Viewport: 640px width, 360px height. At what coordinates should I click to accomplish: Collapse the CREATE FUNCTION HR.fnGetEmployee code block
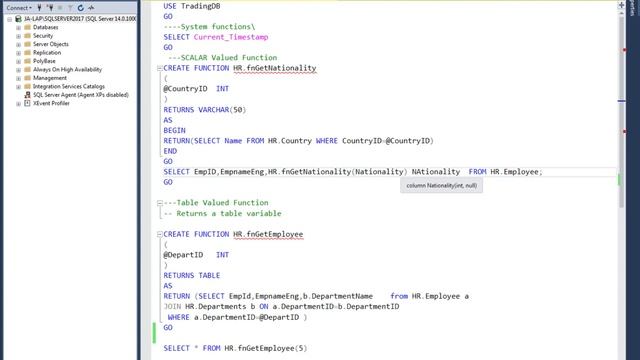160,234
